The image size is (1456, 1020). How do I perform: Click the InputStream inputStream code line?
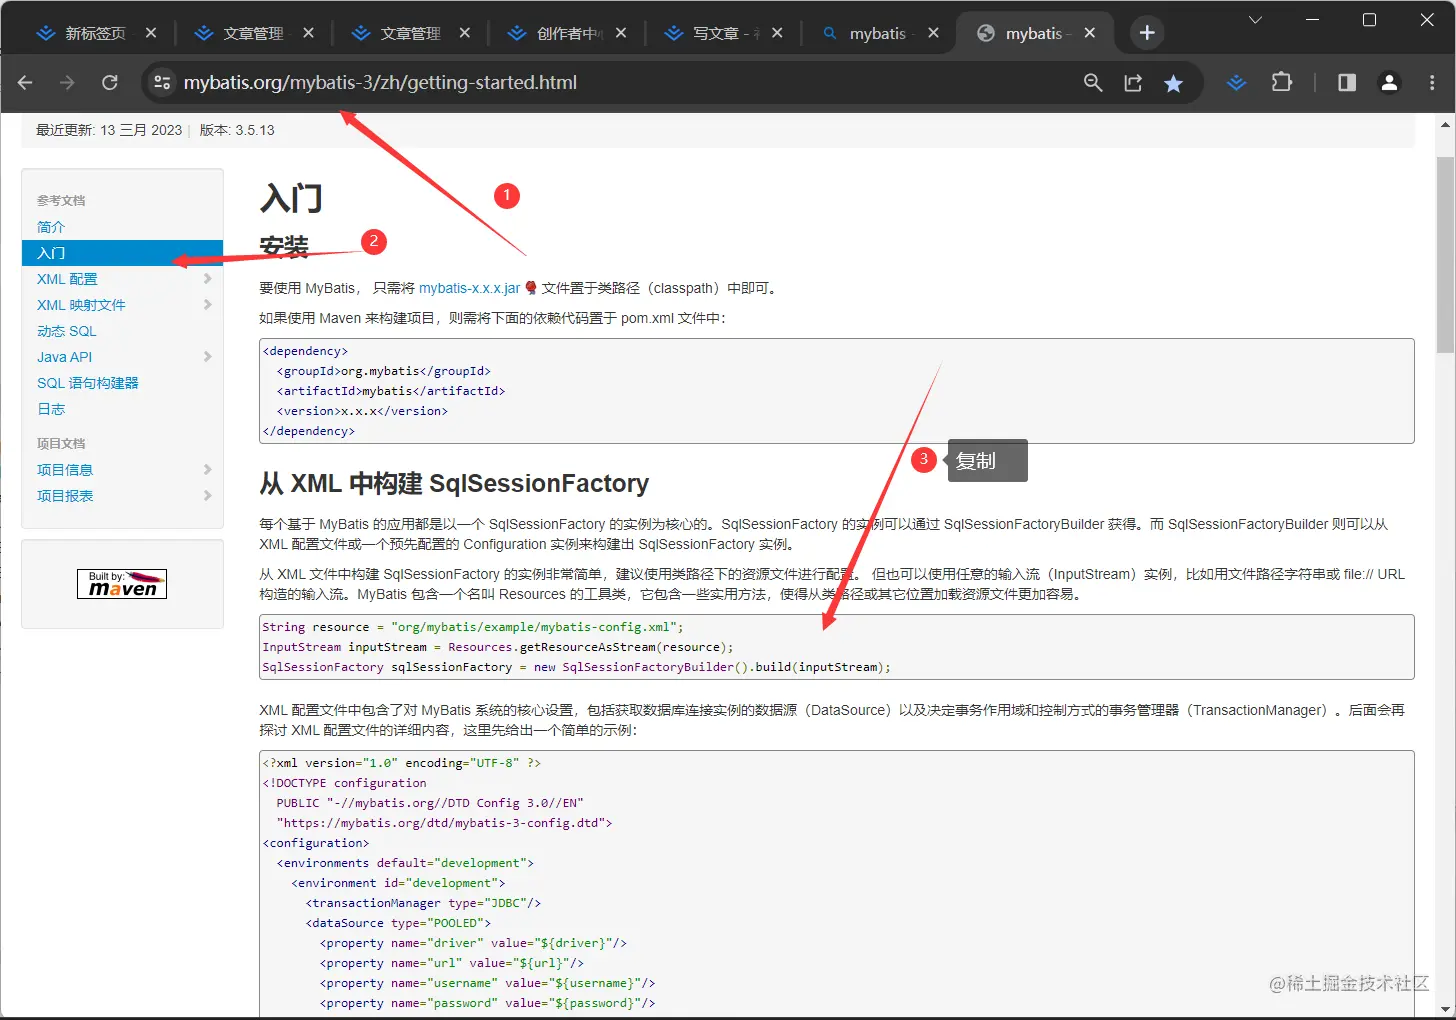click(498, 647)
